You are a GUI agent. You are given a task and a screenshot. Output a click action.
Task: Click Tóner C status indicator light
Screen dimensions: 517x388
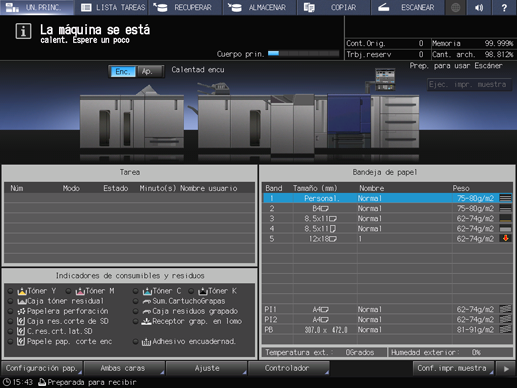coord(136,291)
